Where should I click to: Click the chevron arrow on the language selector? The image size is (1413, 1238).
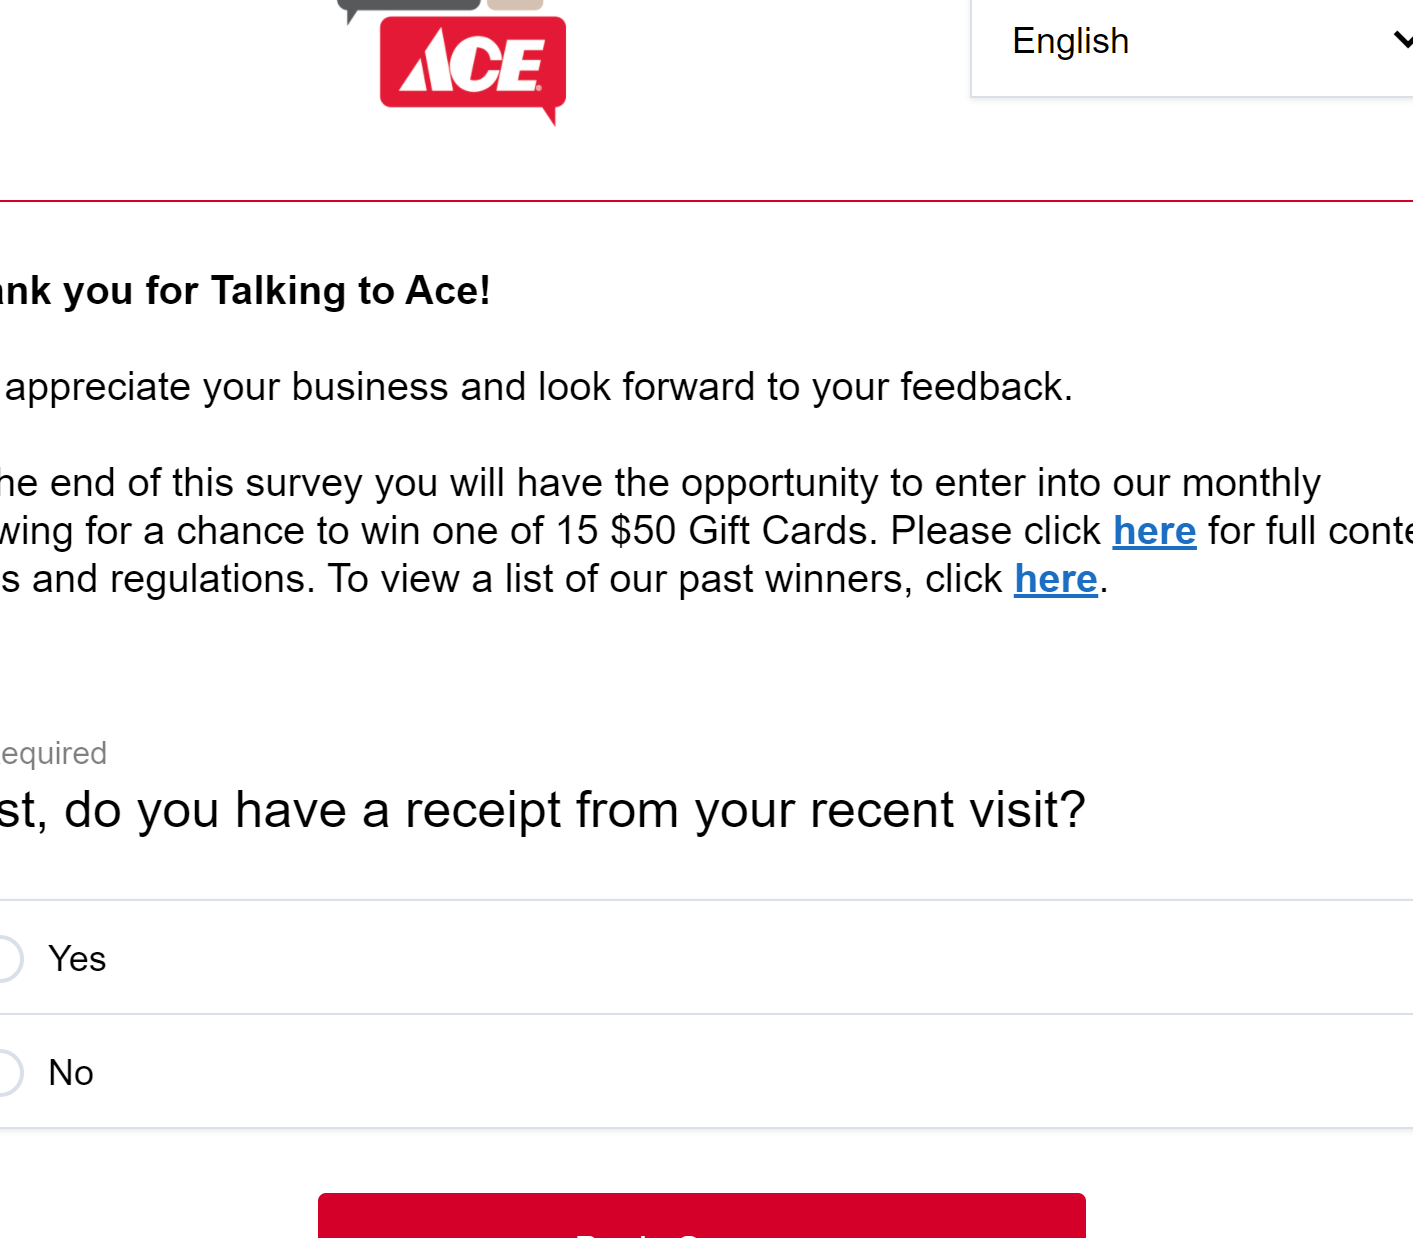[x=1402, y=40]
